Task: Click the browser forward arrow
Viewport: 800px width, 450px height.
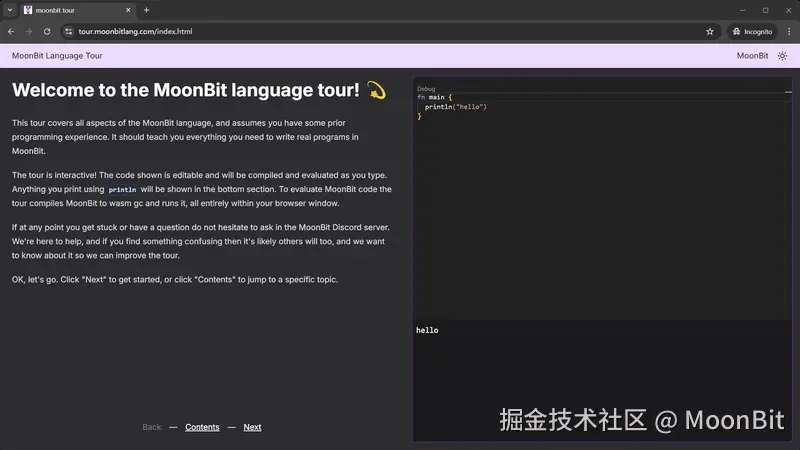Action: coord(29,31)
